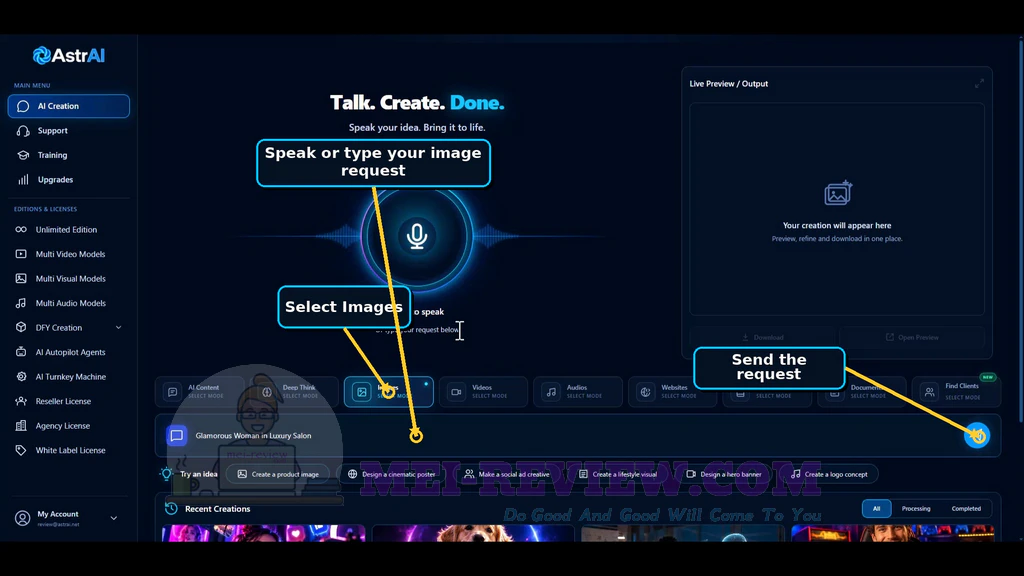Viewport: 1024px width, 576px height.
Task: Click the chat bubble icon in the request box
Action: [176, 436]
